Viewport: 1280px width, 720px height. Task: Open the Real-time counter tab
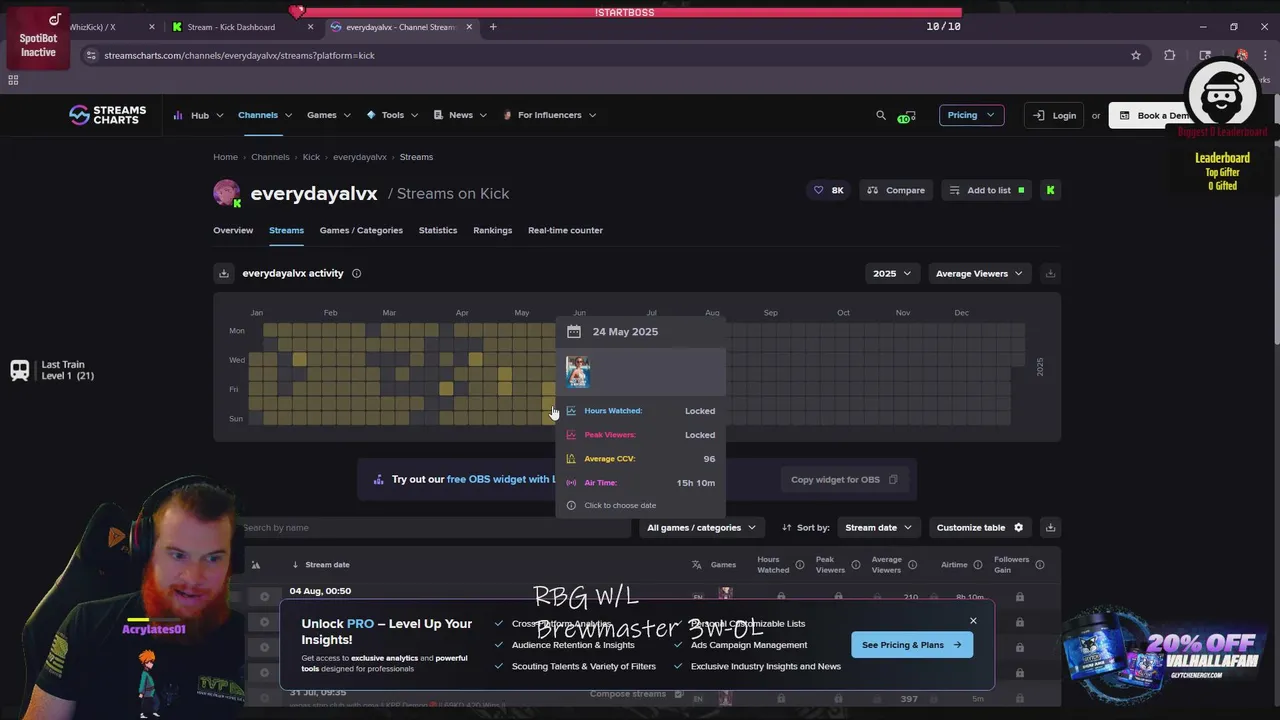(565, 230)
